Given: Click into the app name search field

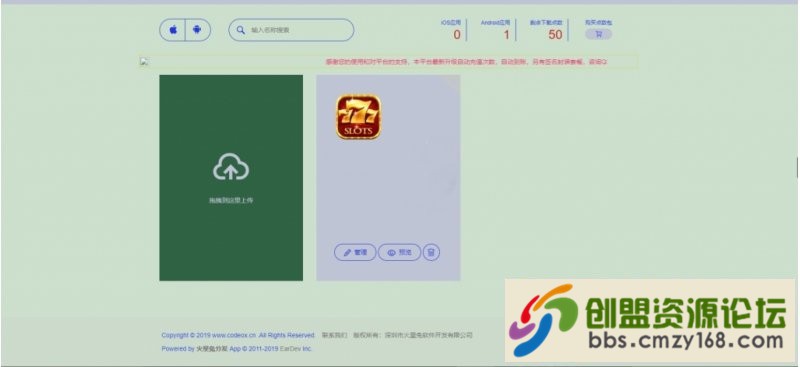Looking at the screenshot, I should coord(291,30).
